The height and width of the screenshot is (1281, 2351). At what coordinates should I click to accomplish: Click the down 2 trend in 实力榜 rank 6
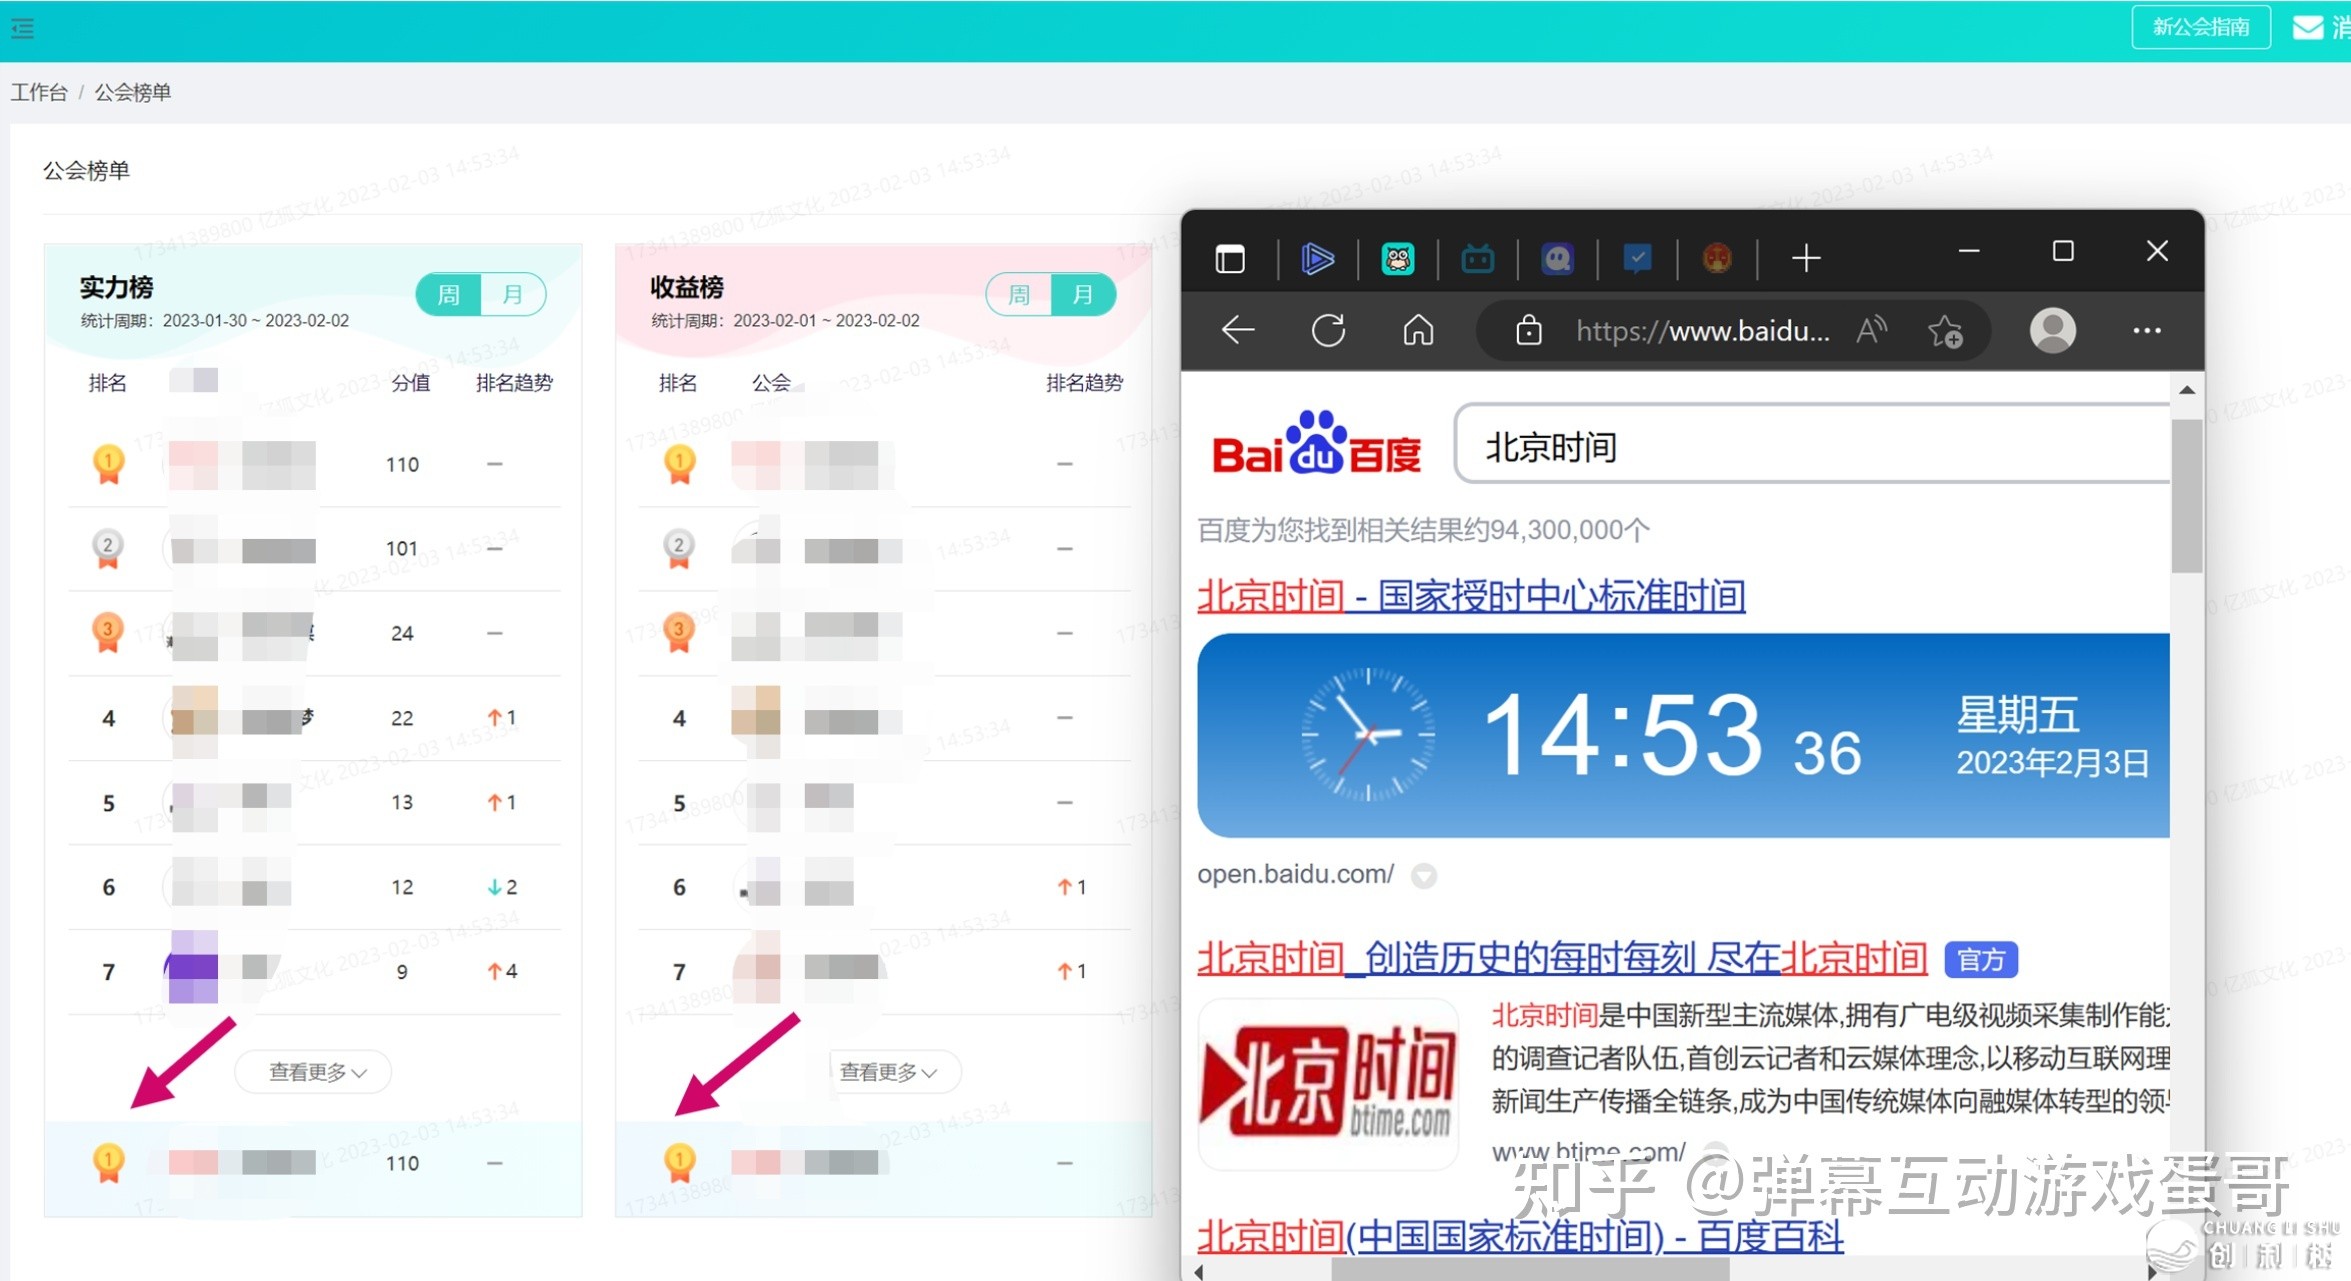point(502,887)
